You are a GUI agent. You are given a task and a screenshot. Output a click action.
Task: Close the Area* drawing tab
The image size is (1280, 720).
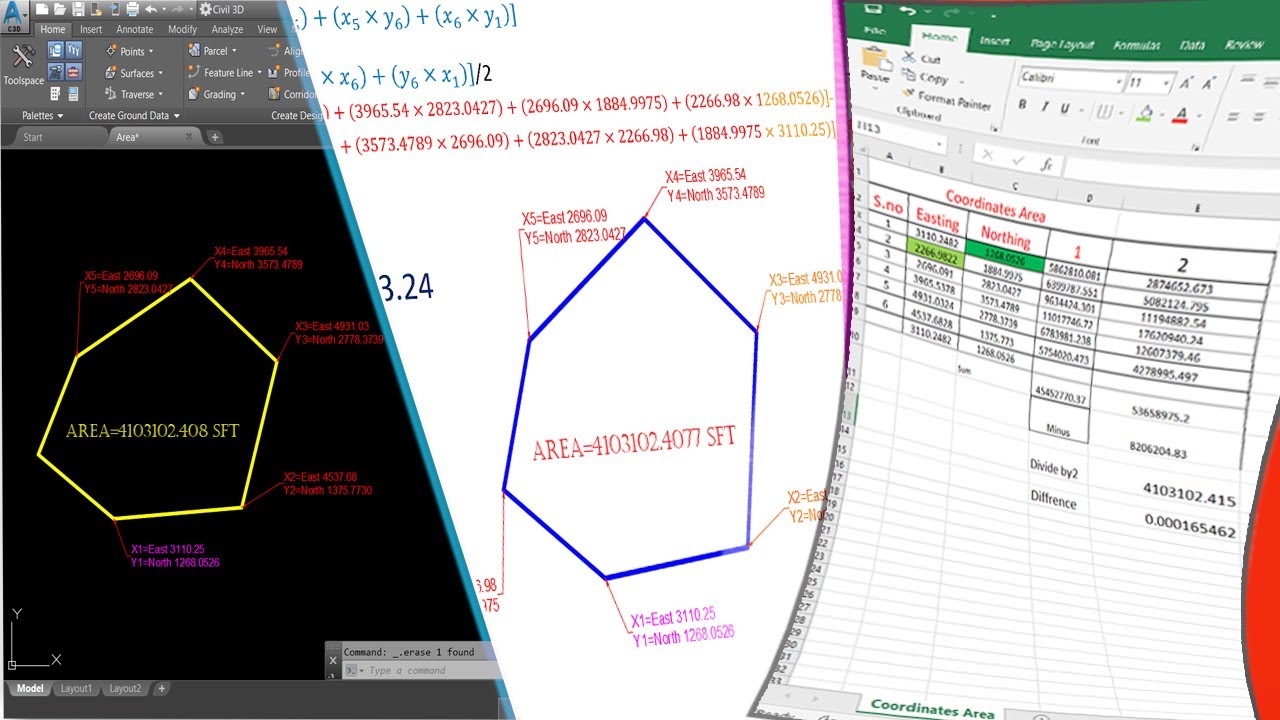pyautogui.click(x=189, y=137)
